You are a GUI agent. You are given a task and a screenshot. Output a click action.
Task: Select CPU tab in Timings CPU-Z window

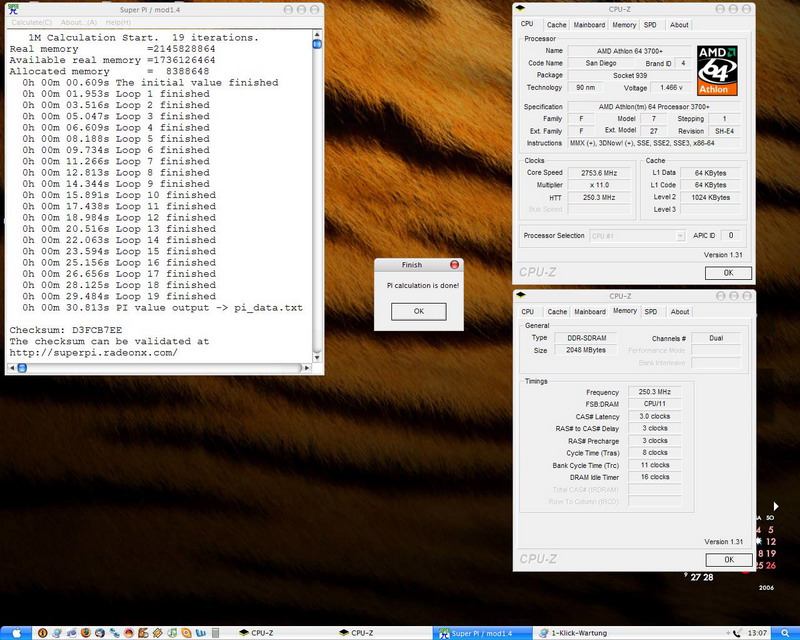[528, 311]
